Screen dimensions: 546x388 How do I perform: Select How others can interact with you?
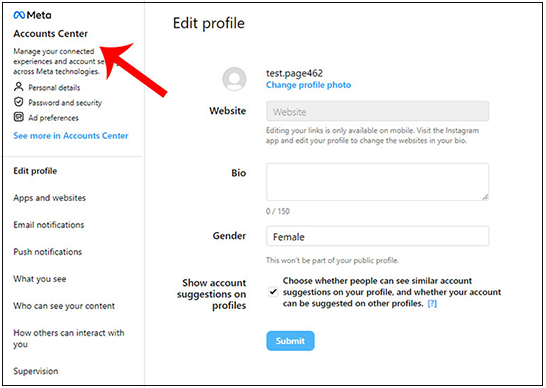[x=69, y=338]
